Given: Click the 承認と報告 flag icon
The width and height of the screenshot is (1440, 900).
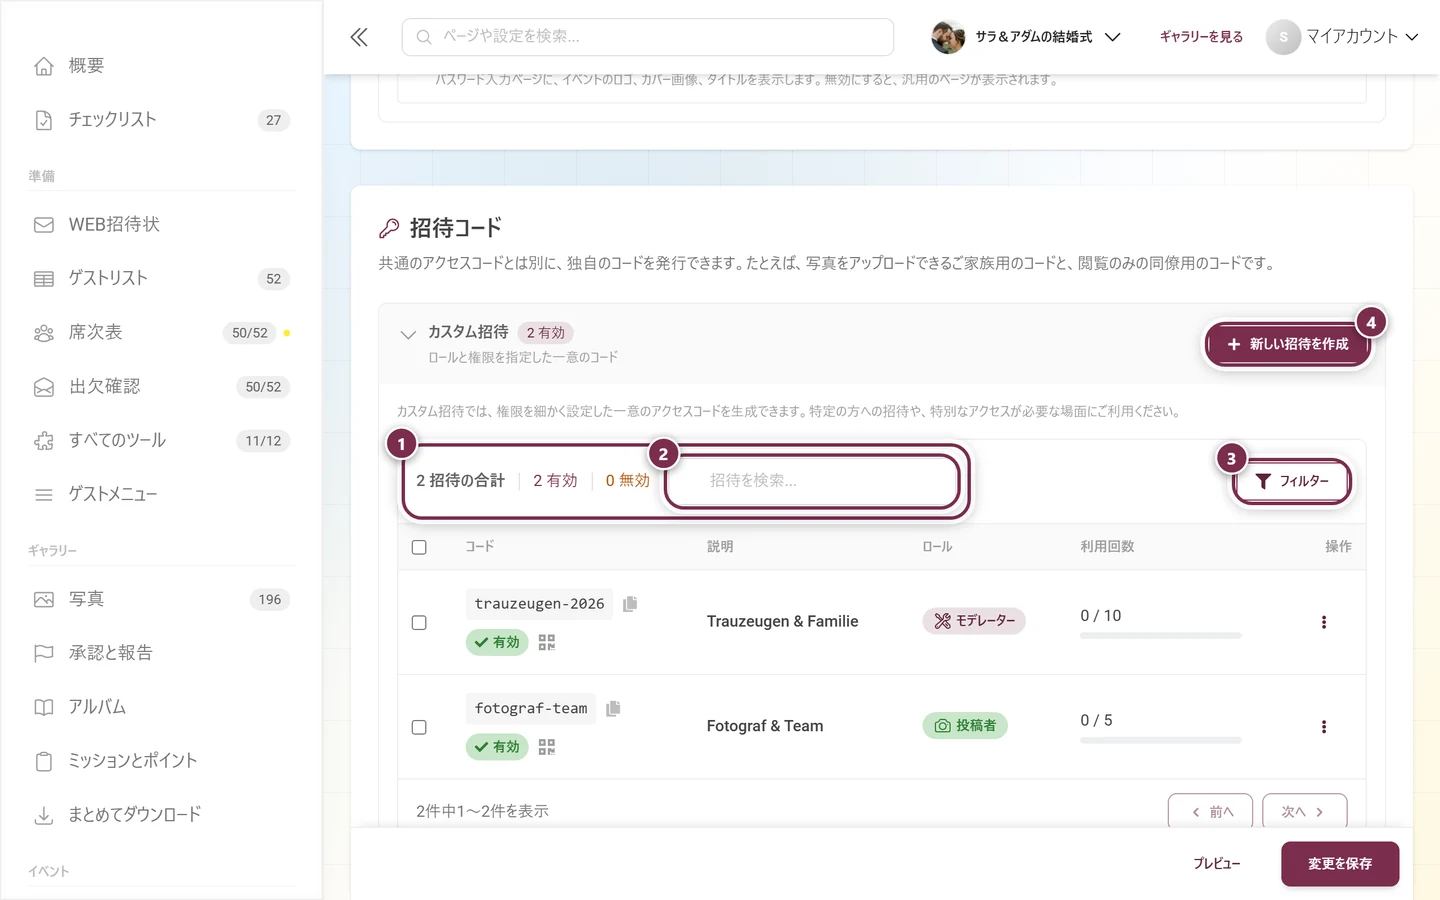Looking at the screenshot, I should [x=44, y=653].
